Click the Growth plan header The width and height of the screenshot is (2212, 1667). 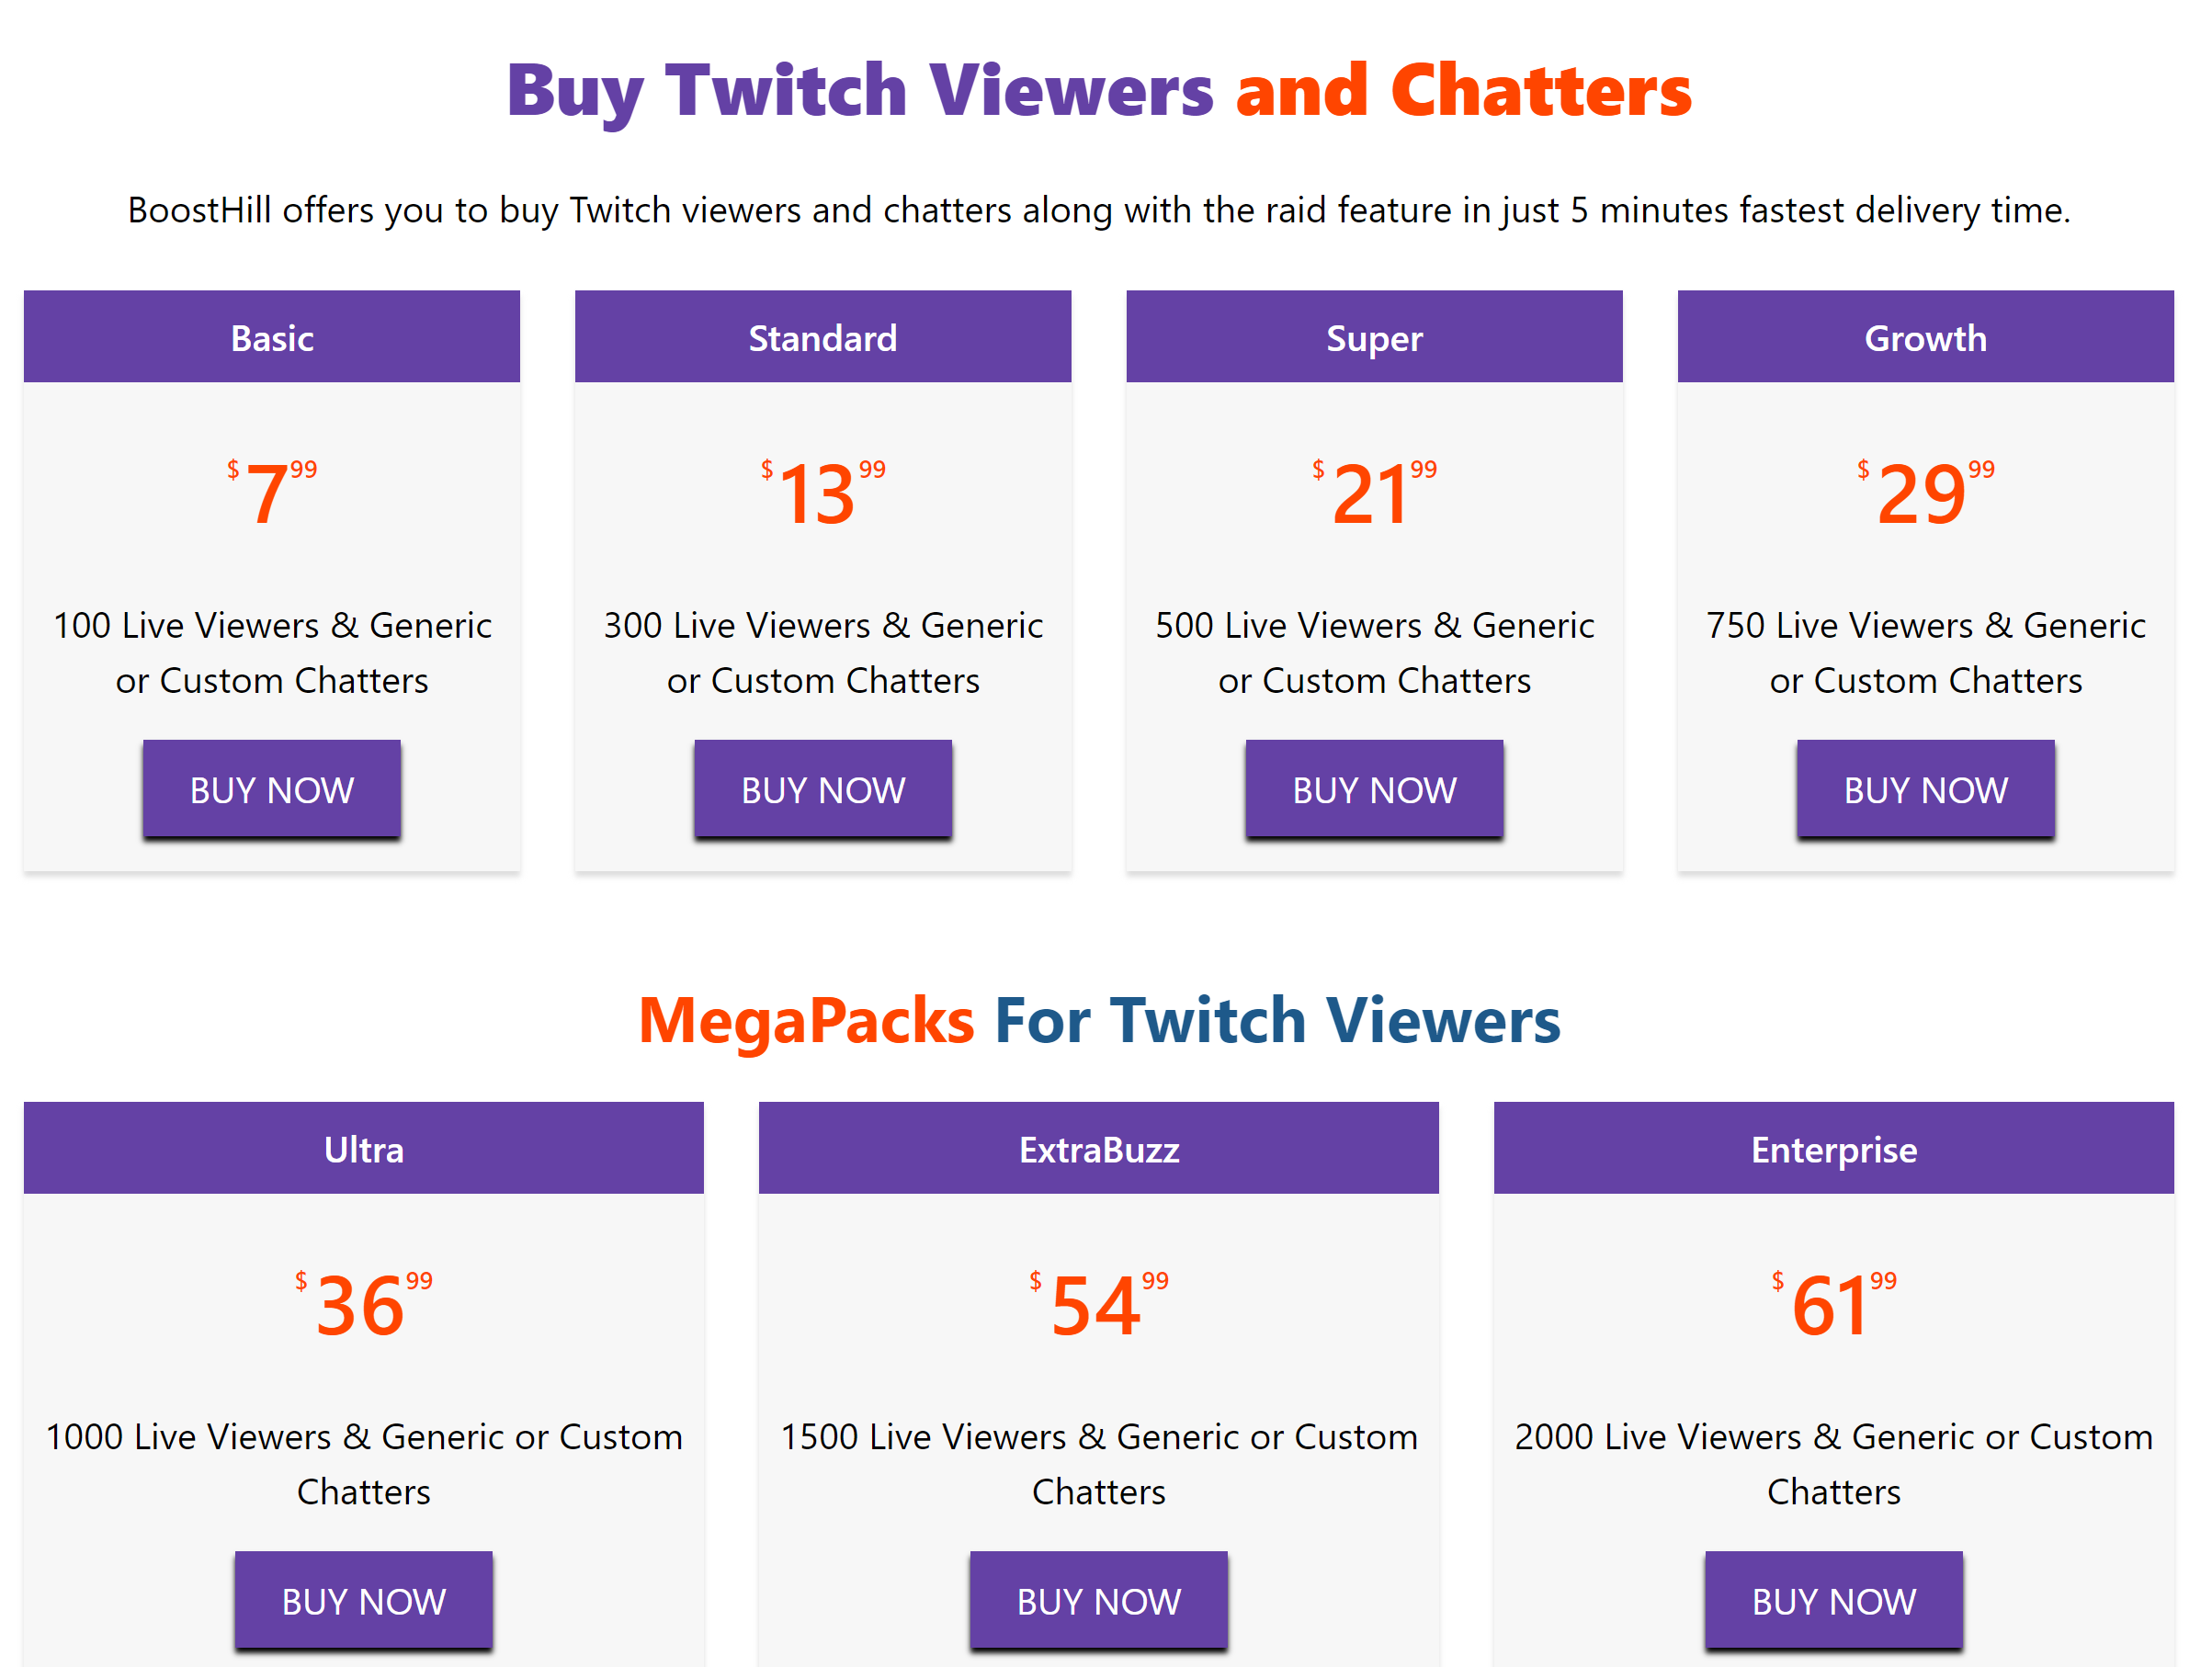click(x=1926, y=337)
